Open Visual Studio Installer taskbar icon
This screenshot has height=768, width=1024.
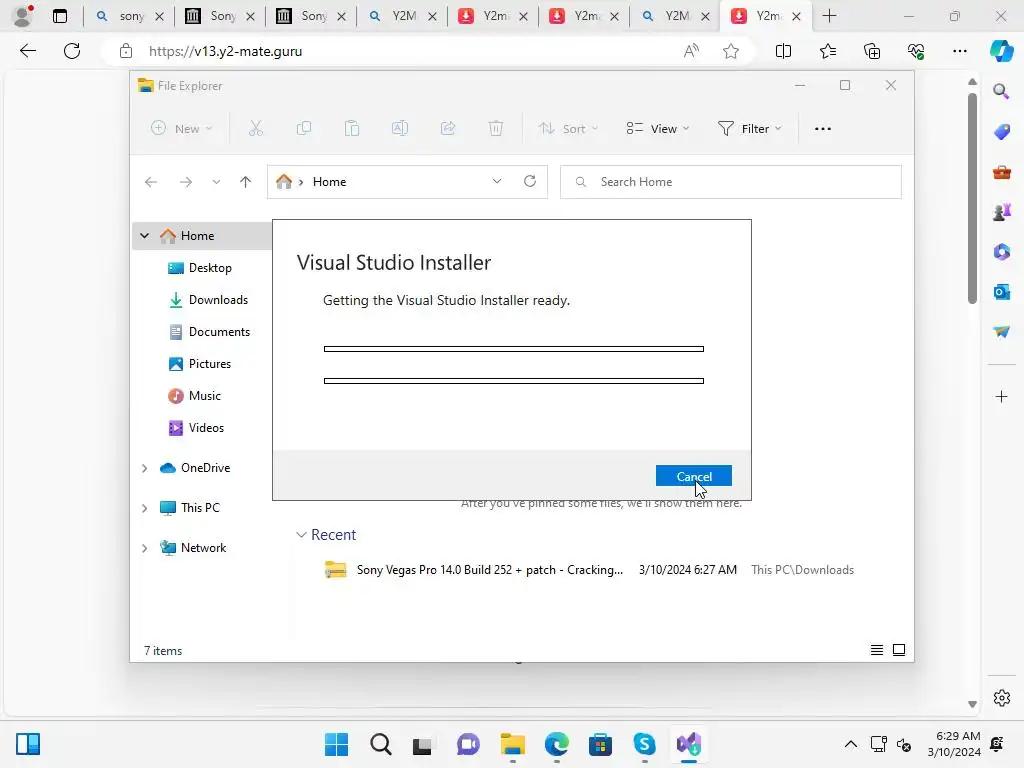pos(688,744)
